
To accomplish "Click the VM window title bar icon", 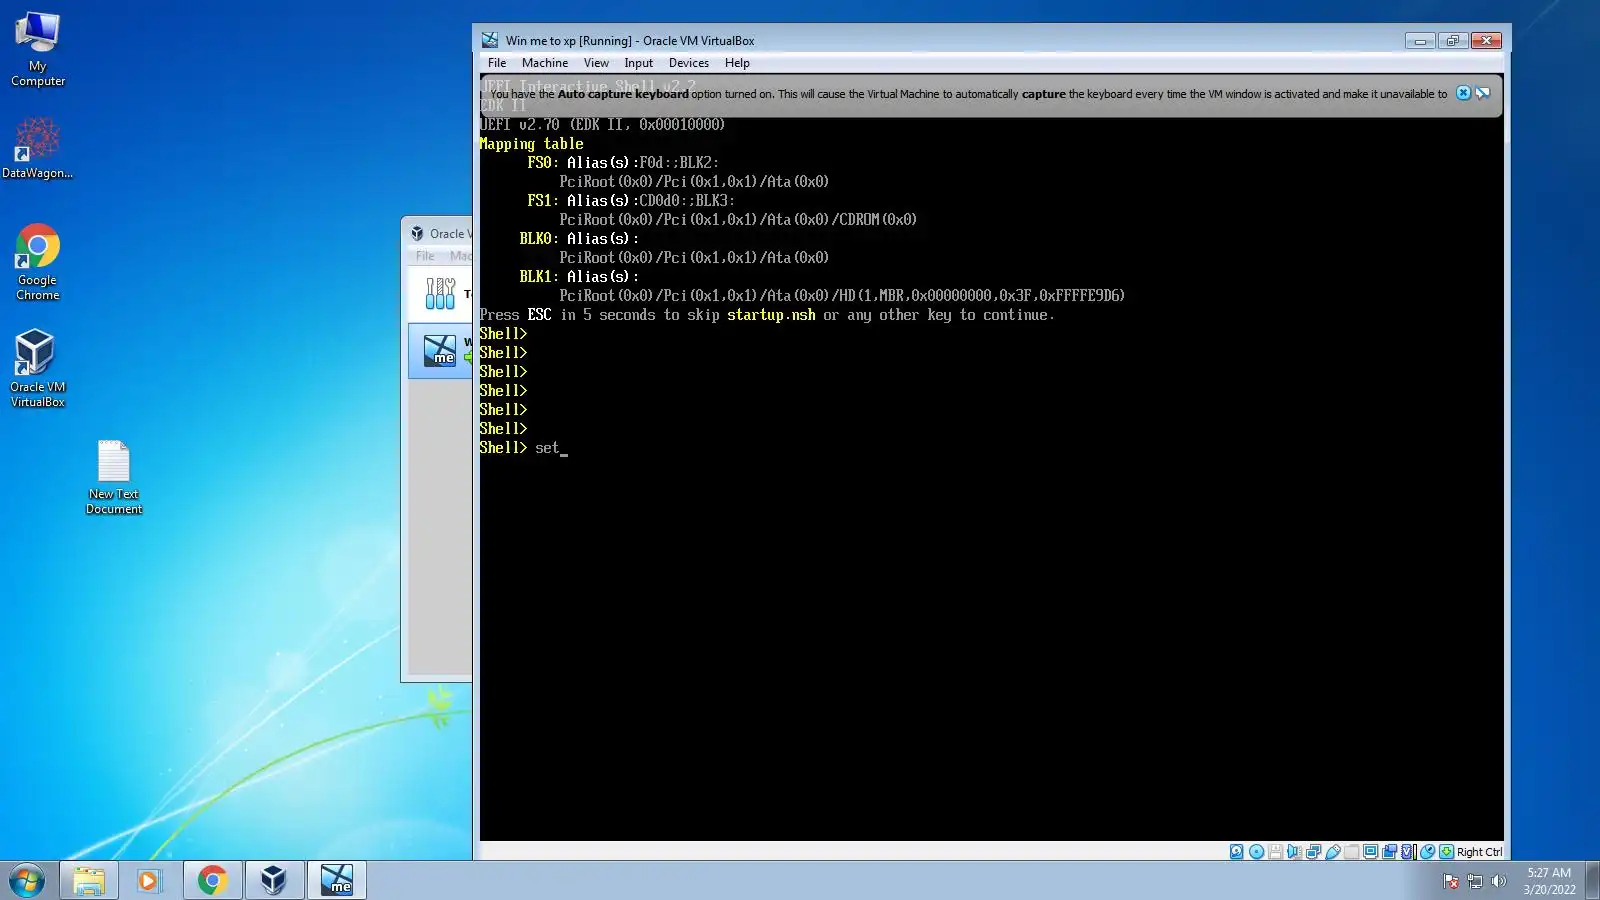I will [490, 40].
